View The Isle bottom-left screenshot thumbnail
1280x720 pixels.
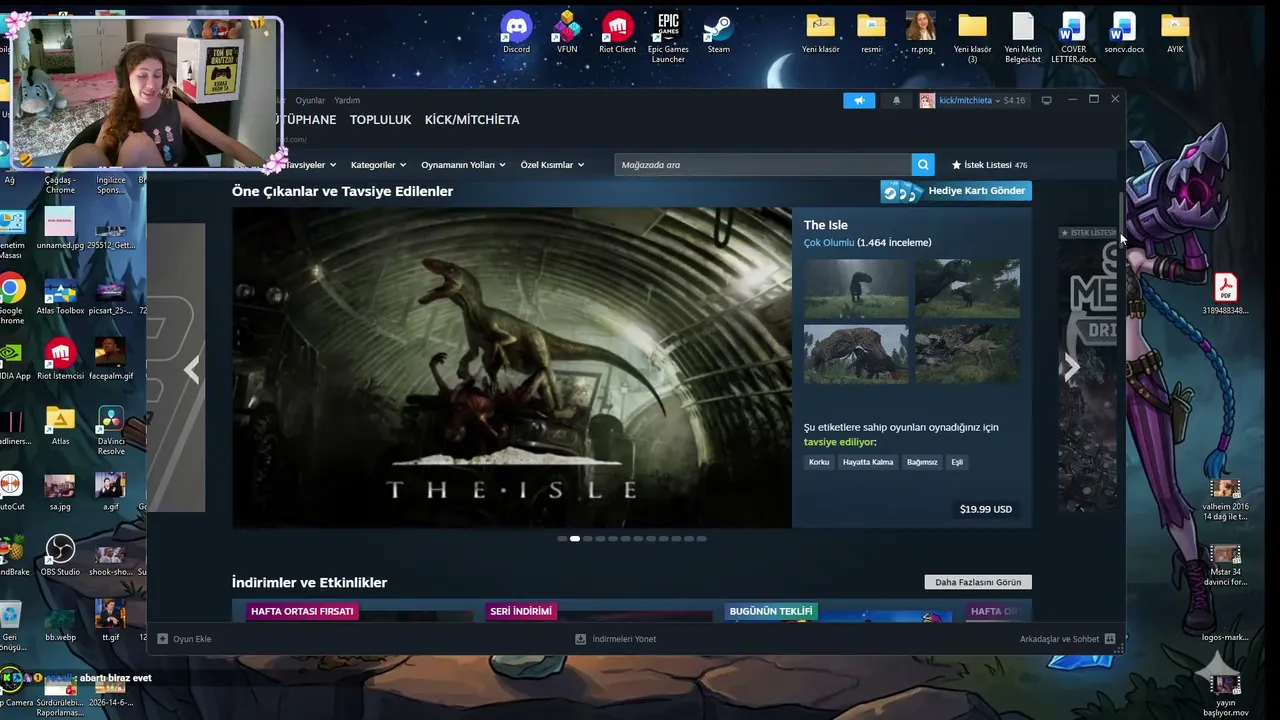[x=856, y=353]
